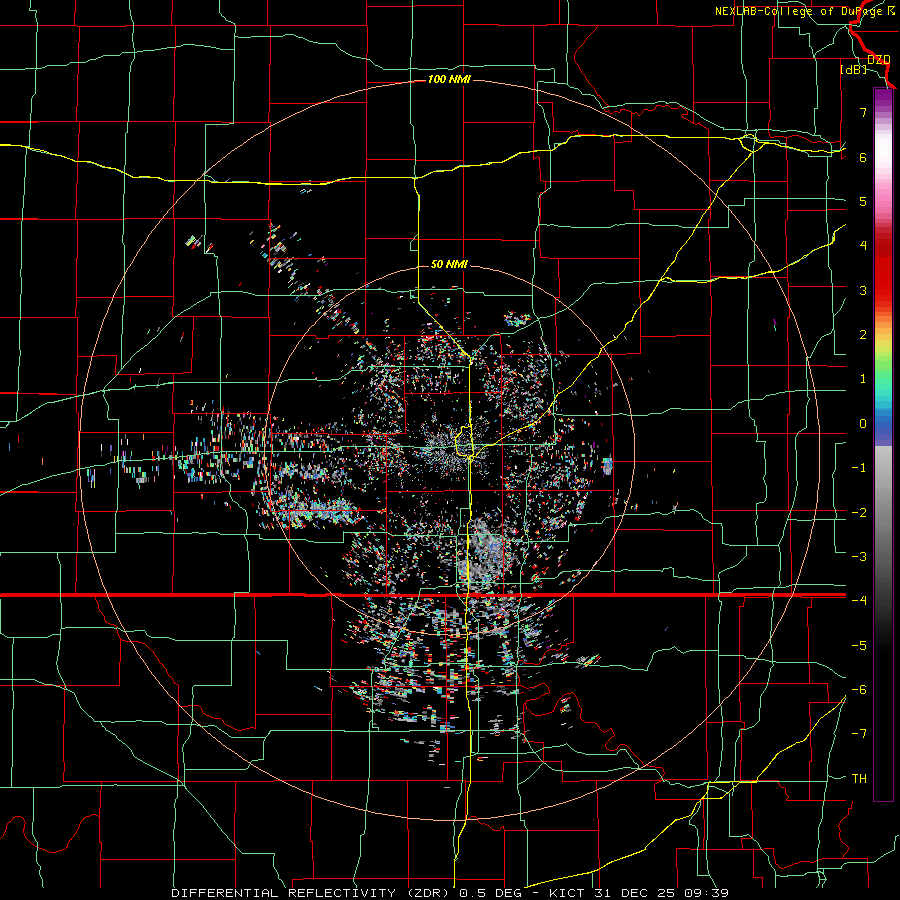Click the "100 NMI" range ring label
900x900 pixels.
(449, 79)
